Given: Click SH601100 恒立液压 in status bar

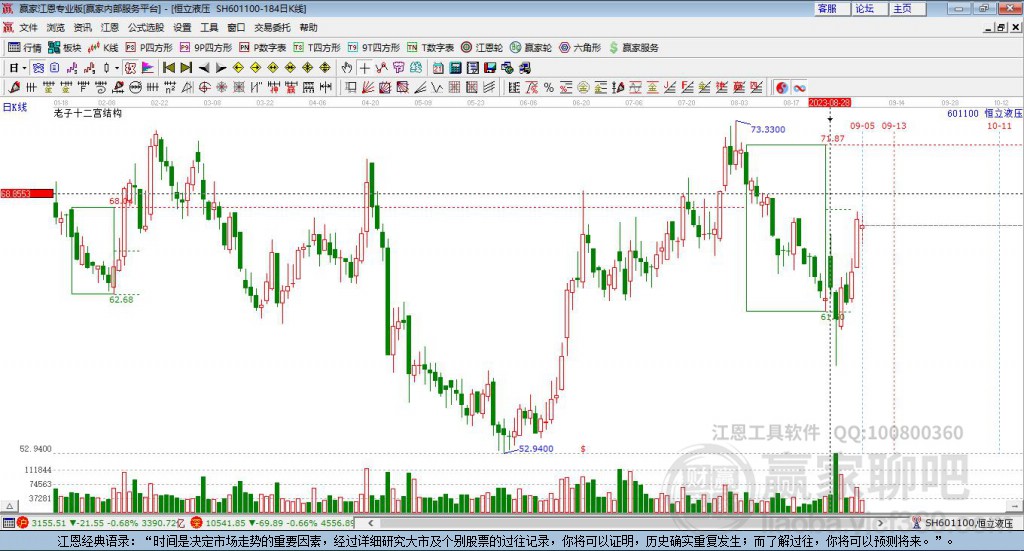Looking at the screenshot, I should coord(968,523).
